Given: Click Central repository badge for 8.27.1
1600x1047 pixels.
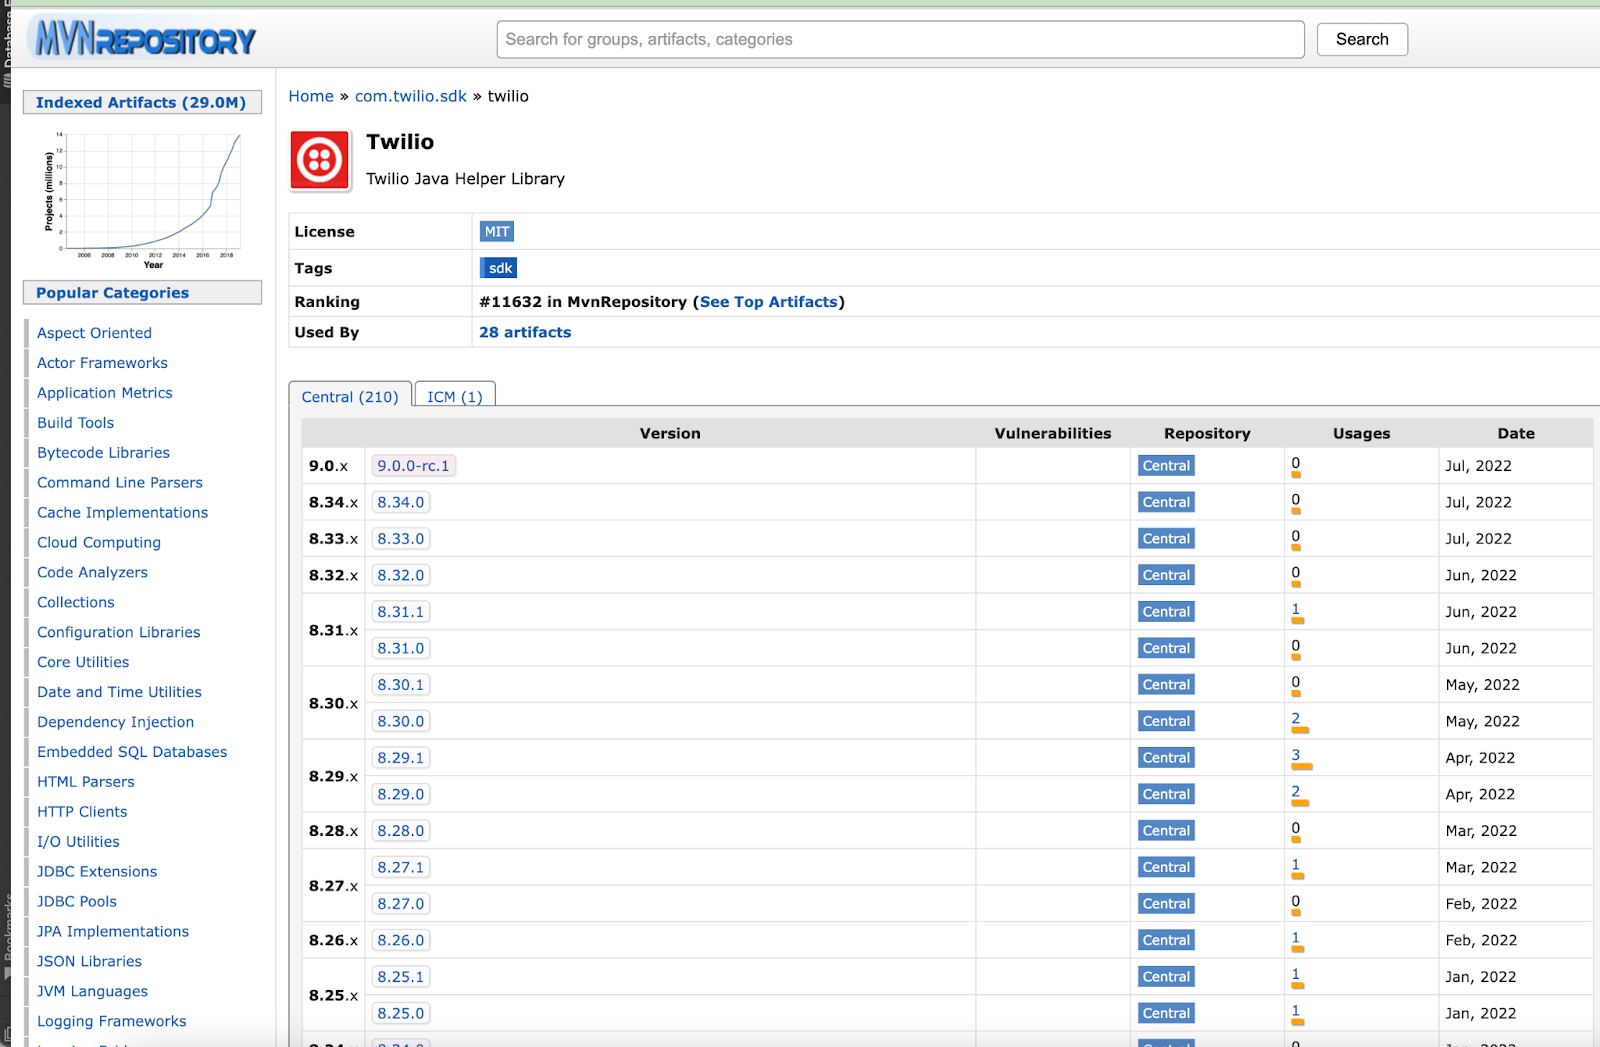Looking at the screenshot, I should point(1166,867).
